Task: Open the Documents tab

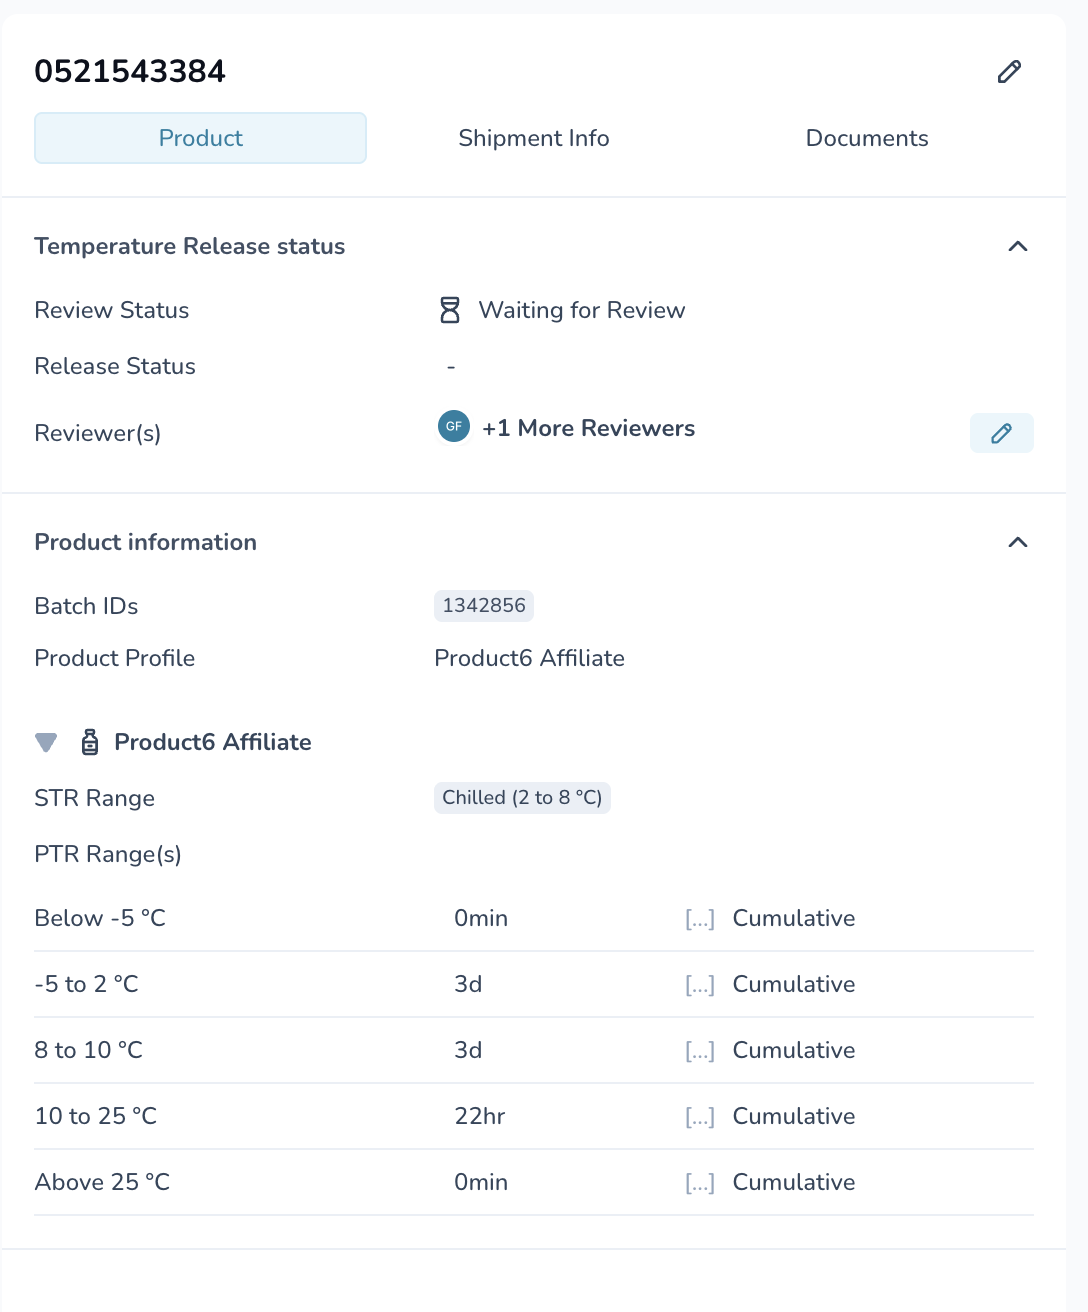Action: coord(867,138)
